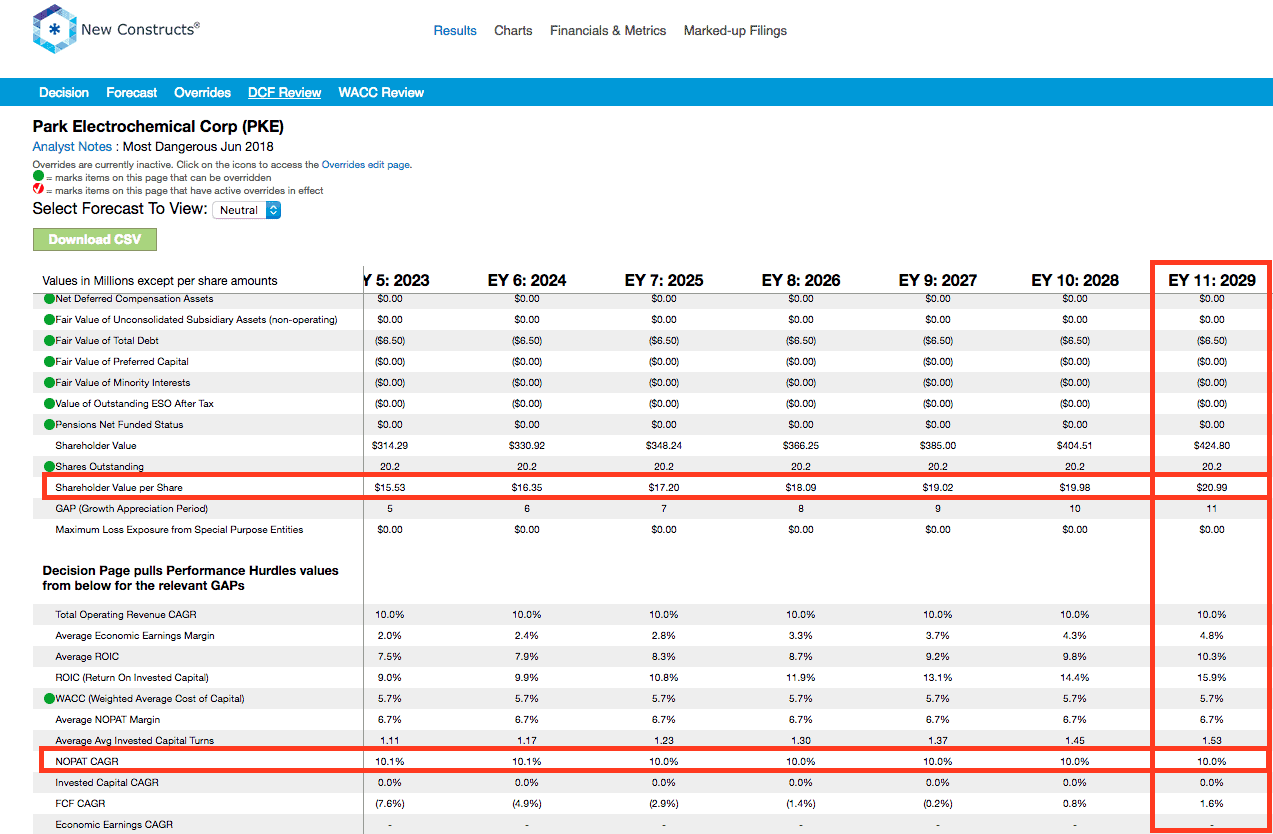Select the Total Operating Revenue CAGR label
The image size is (1273, 834).
click(125, 614)
